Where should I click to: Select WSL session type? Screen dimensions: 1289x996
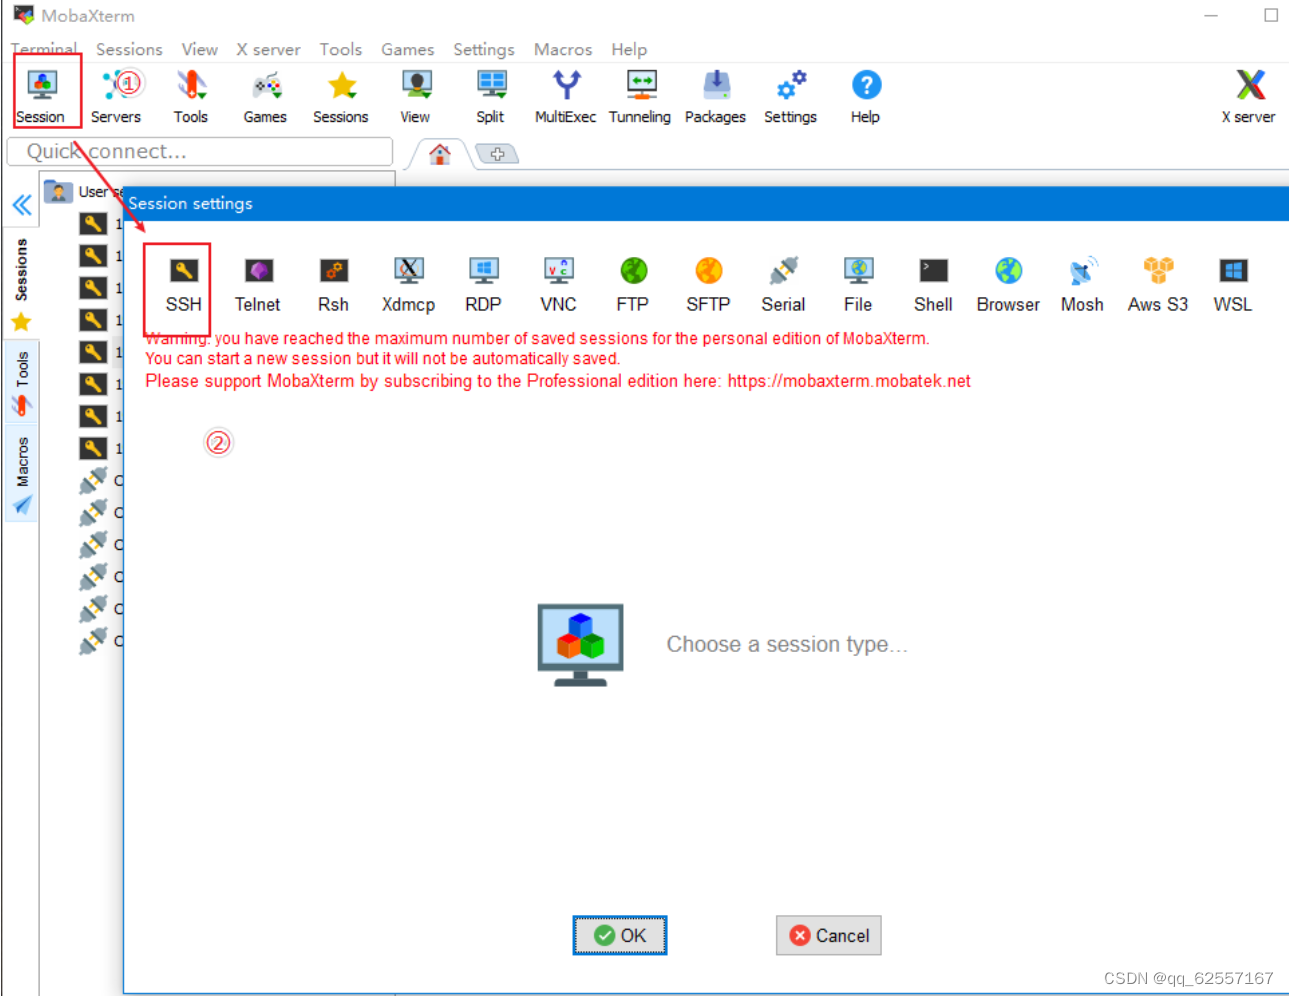pyautogui.click(x=1233, y=286)
